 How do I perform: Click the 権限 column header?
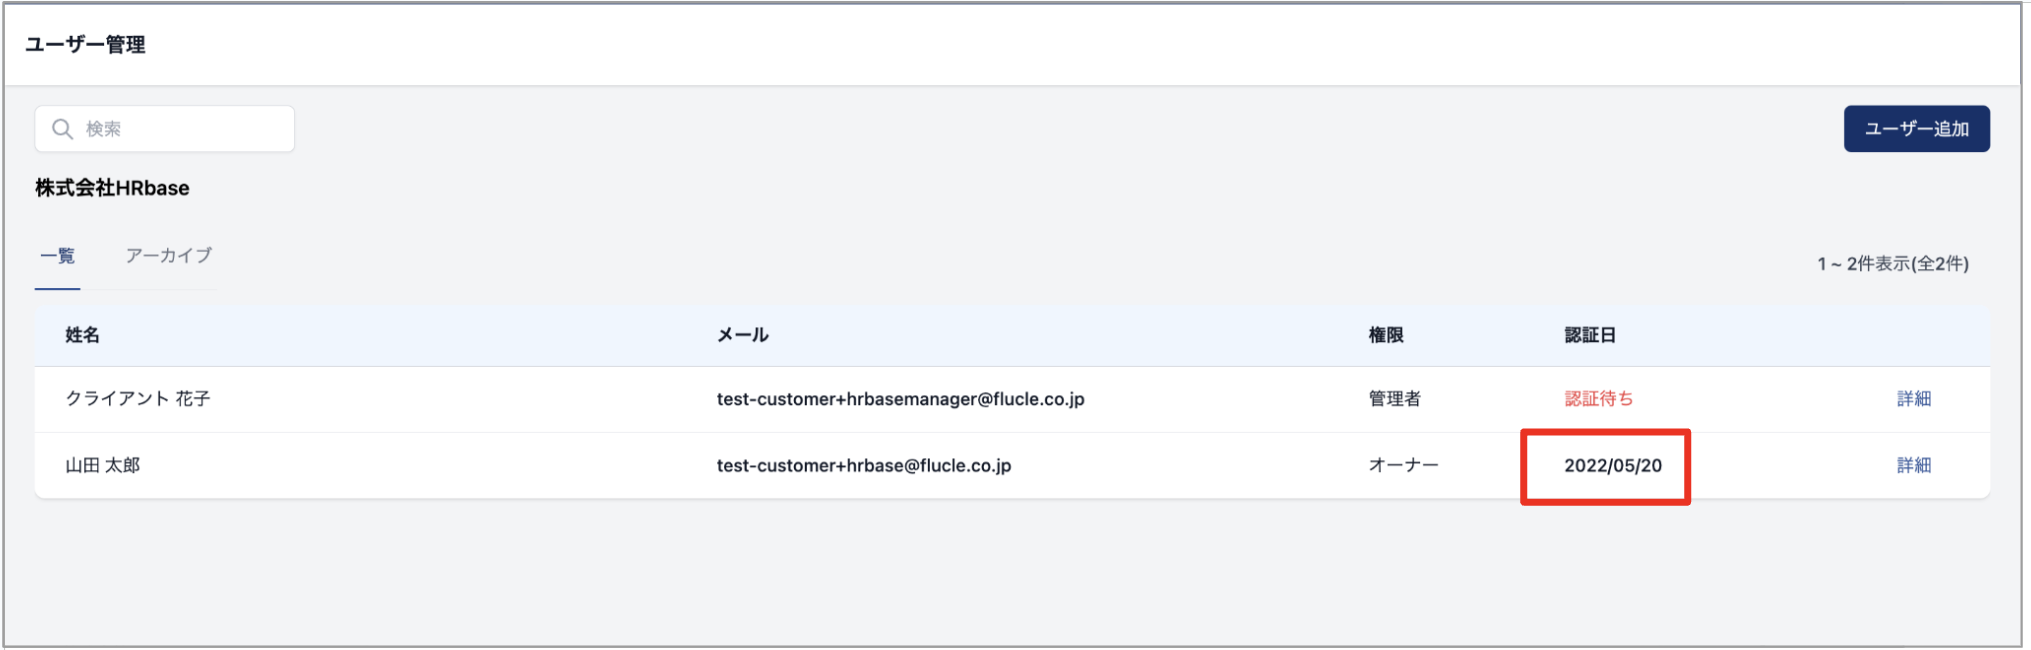(1386, 335)
